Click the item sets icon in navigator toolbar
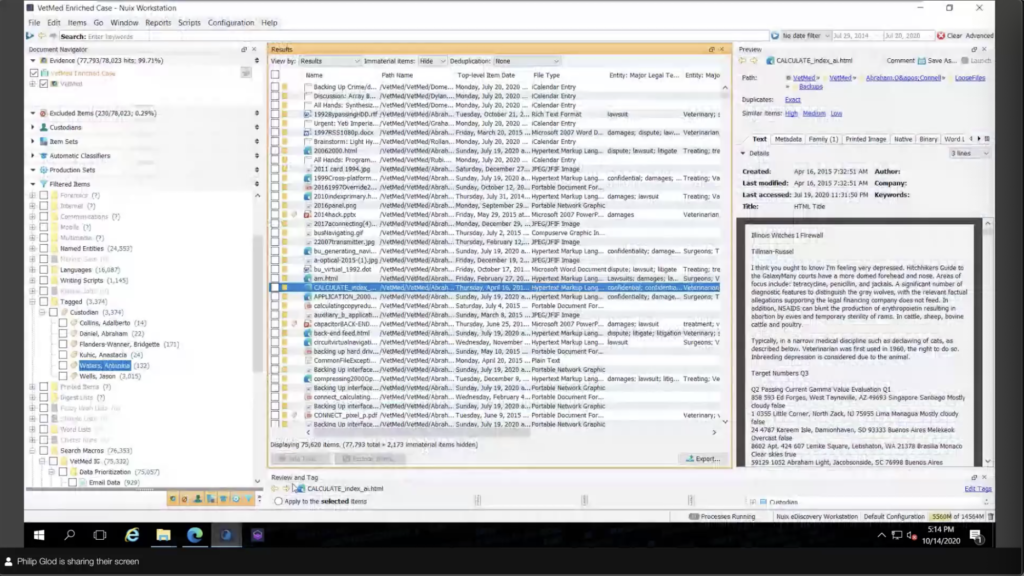 click(x=210, y=499)
